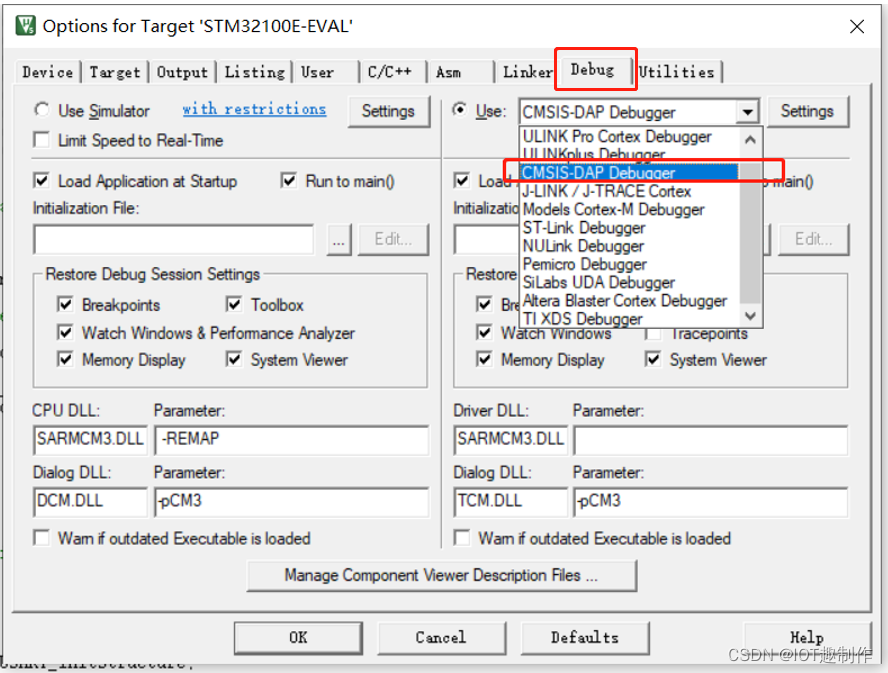Choose Models Cortex-M Debugger
This screenshot has height=673, width=888.
[x=629, y=210]
